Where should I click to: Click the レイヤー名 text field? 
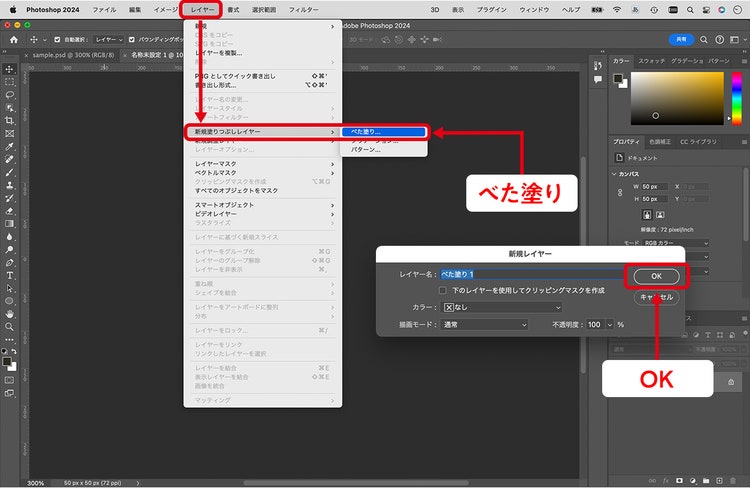click(x=532, y=274)
